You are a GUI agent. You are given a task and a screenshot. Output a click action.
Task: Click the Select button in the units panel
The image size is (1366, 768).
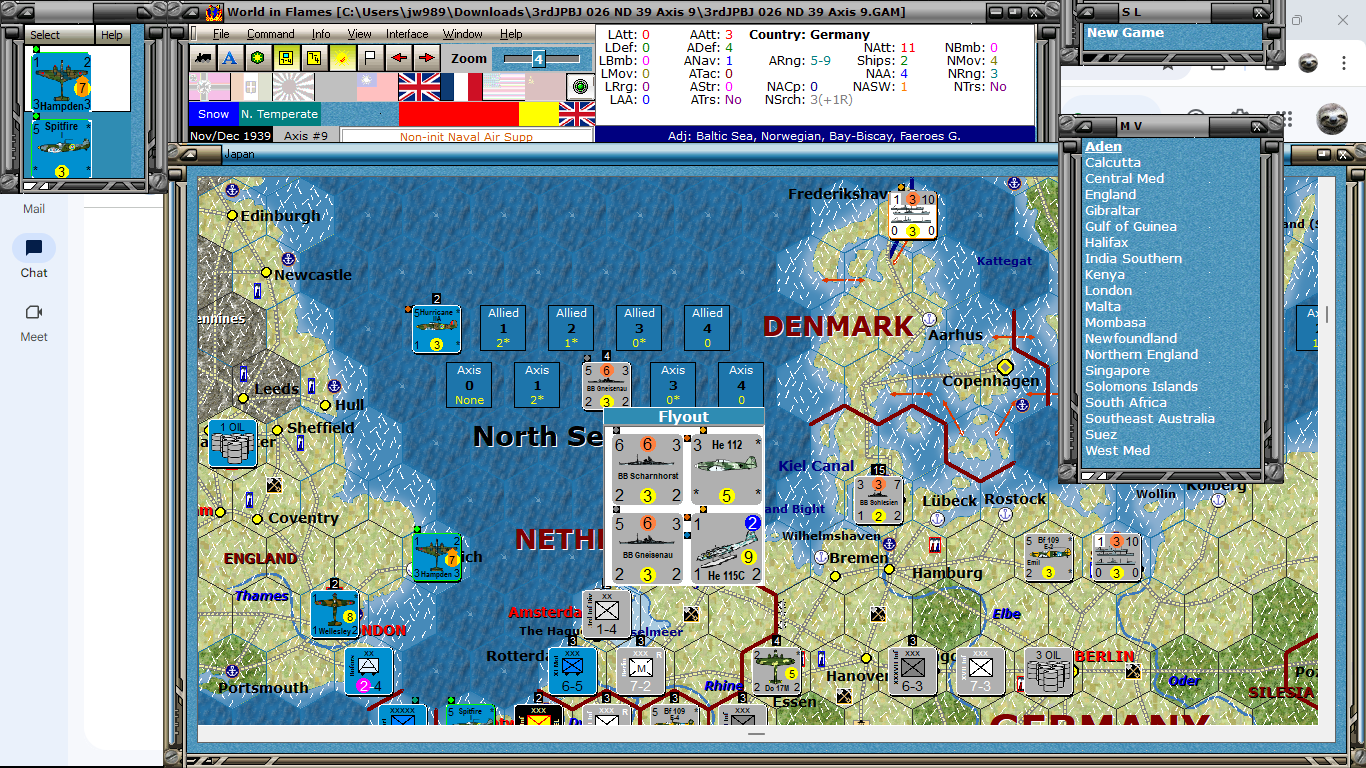click(59, 35)
